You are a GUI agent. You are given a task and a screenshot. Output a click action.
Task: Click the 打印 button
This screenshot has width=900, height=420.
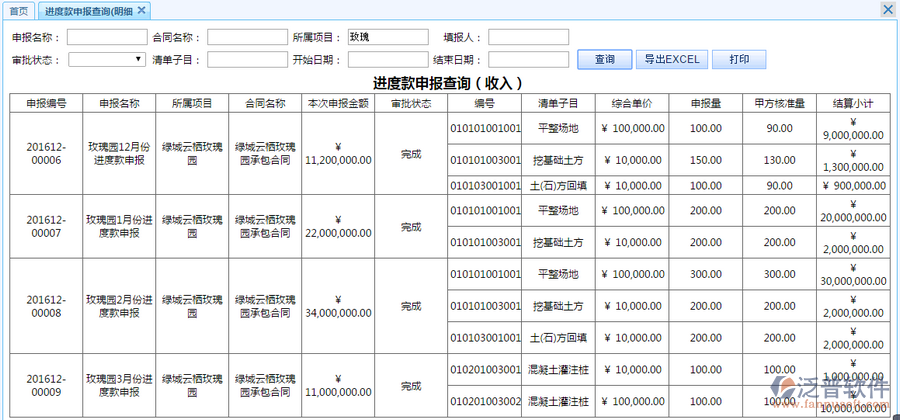(x=739, y=60)
